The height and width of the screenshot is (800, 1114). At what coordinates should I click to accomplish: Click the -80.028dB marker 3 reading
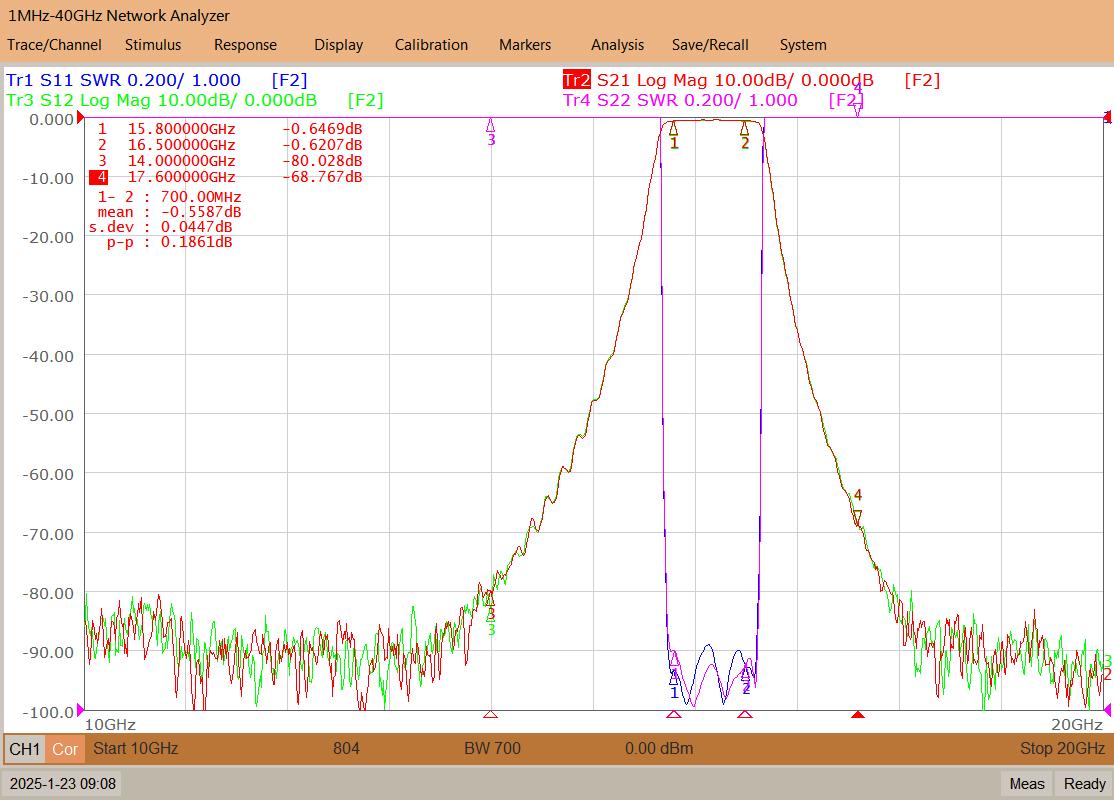tap(323, 161)
